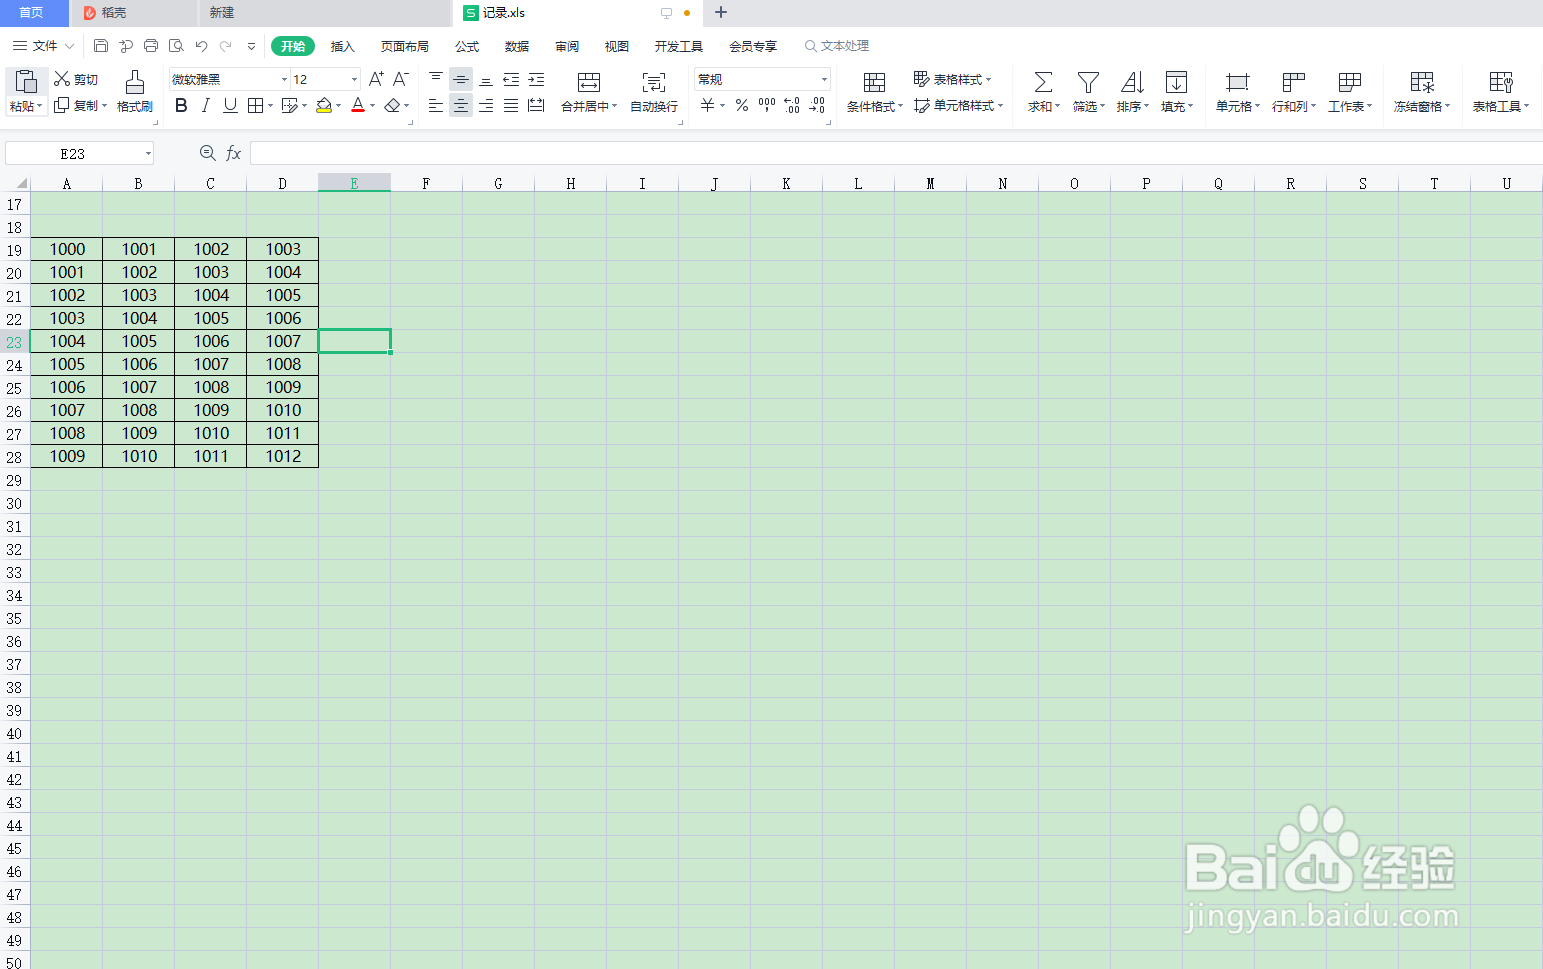Apply justify alignment

coord(511,105)
